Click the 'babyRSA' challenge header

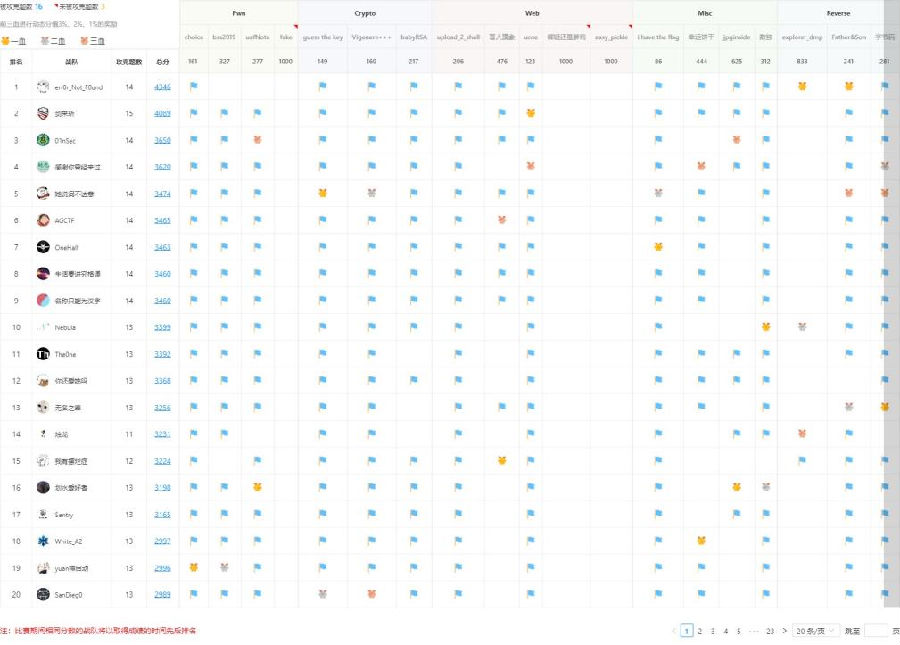tap(414, 37)
